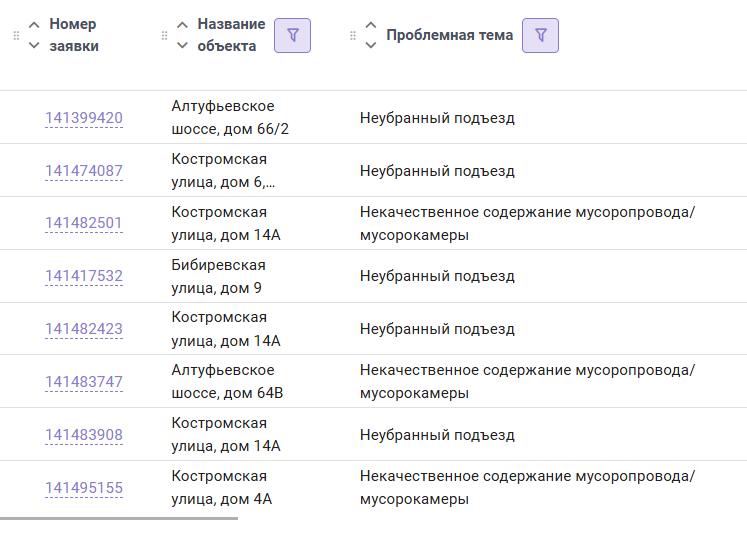Sort Номер заявки column descending arrow
This screenshot has height=534, width=747.
click(x=34, y=45)
